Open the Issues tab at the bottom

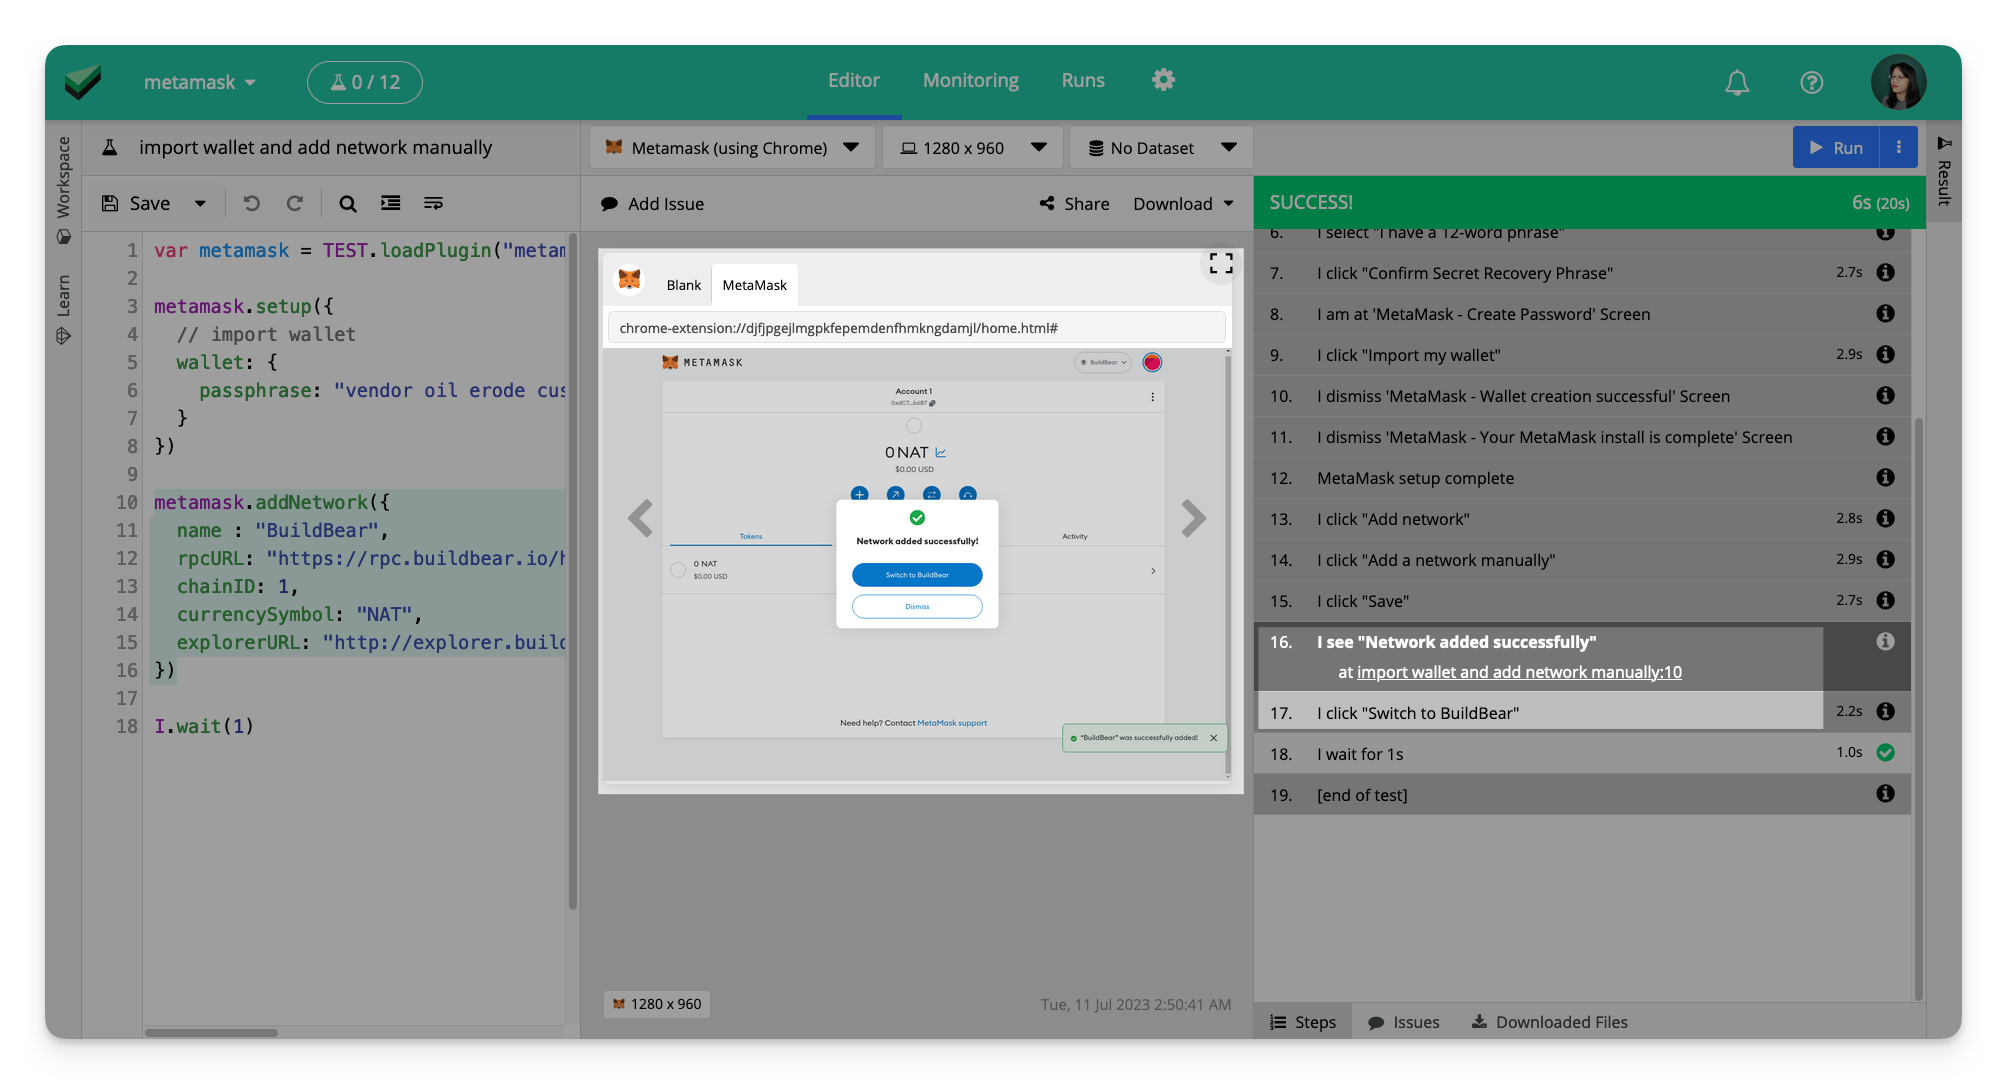tap(1403, 1021)
